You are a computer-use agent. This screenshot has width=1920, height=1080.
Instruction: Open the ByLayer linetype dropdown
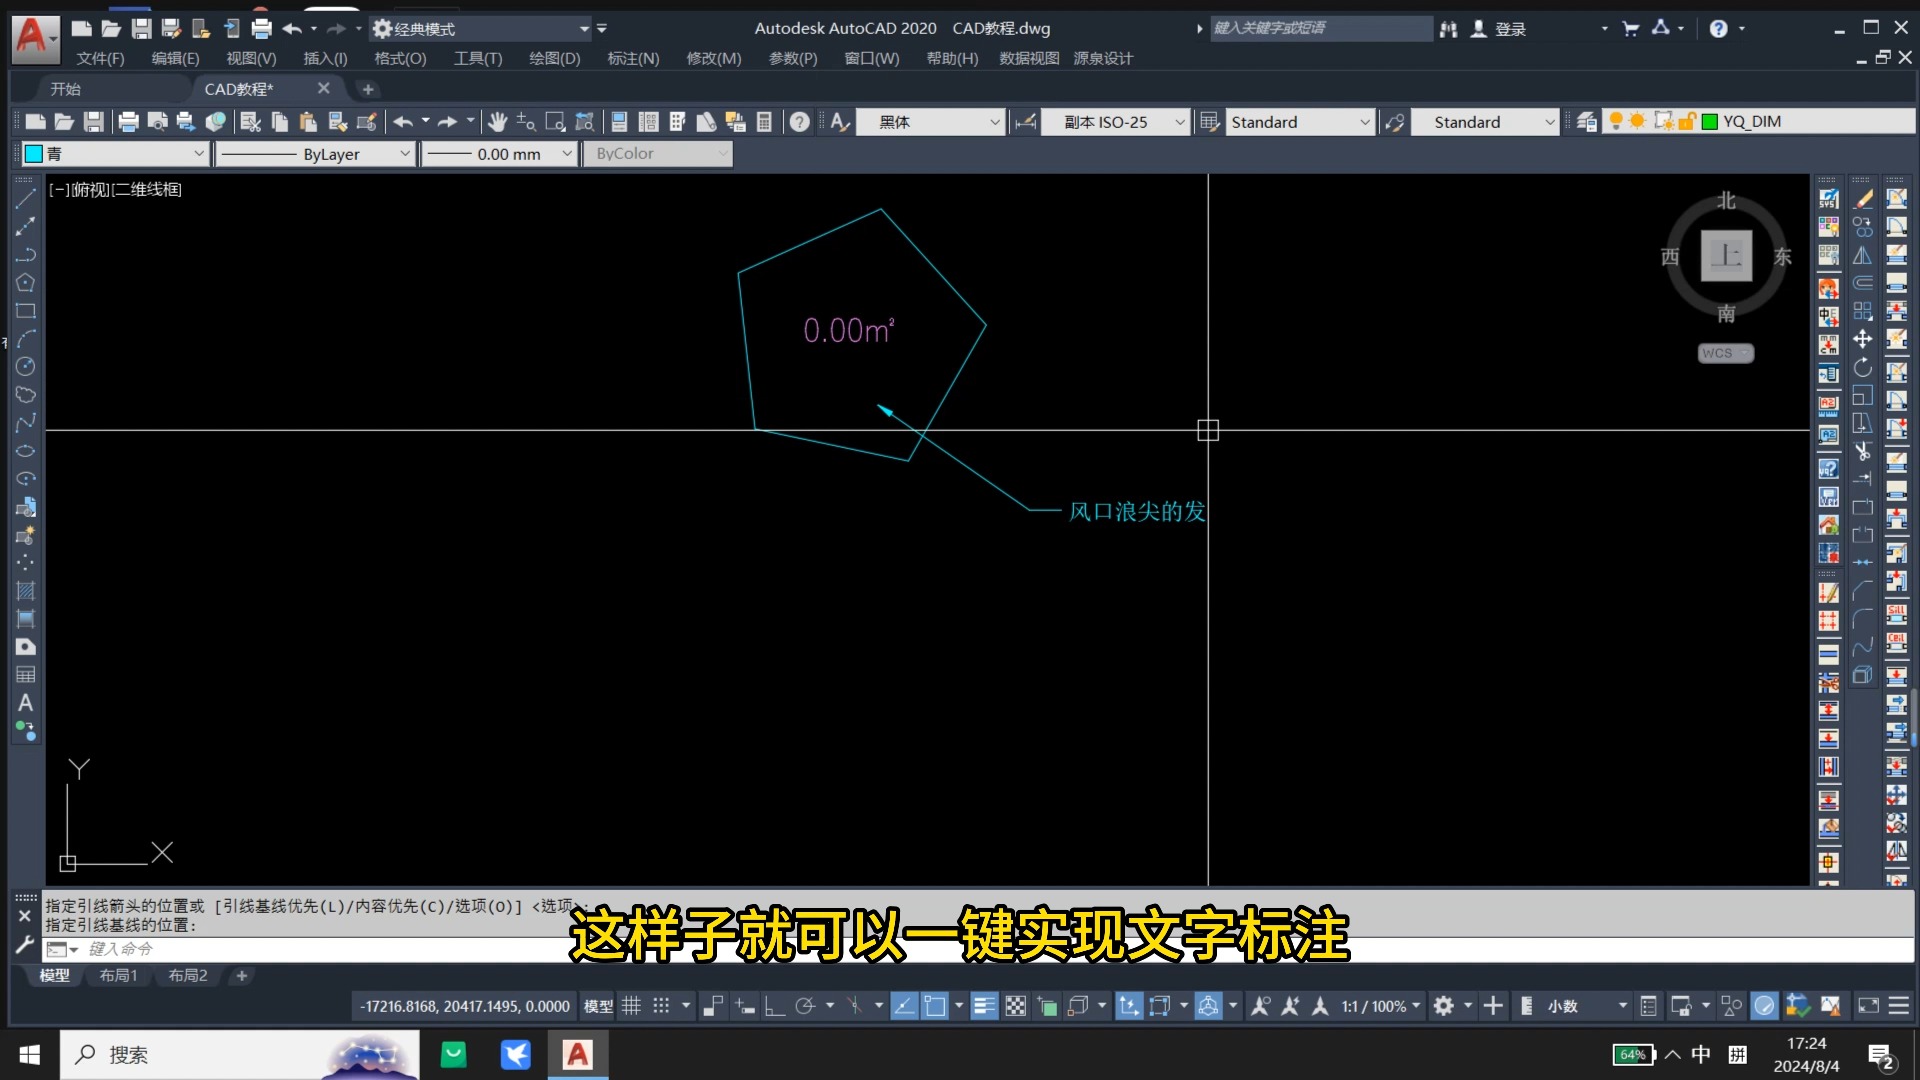[x=316, y=154]
